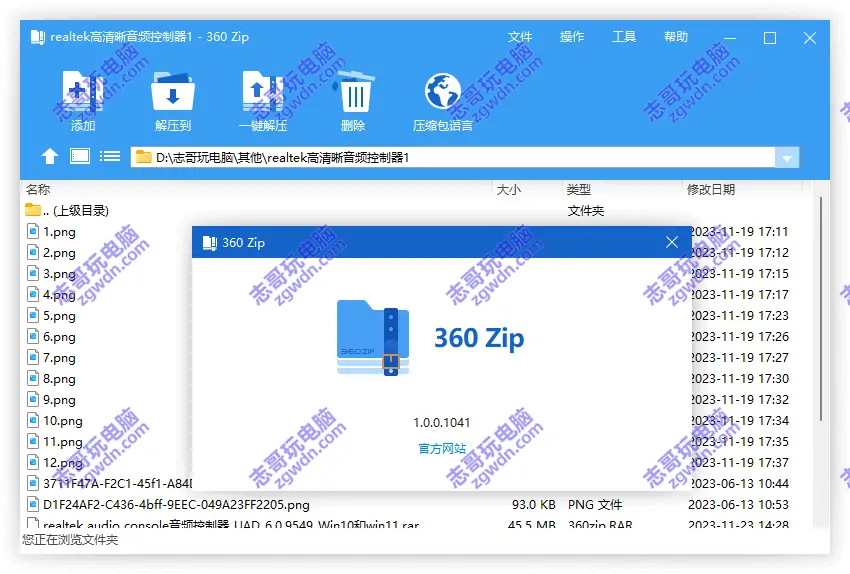
Task: Click the address path input field
Action: click(450, 157)
